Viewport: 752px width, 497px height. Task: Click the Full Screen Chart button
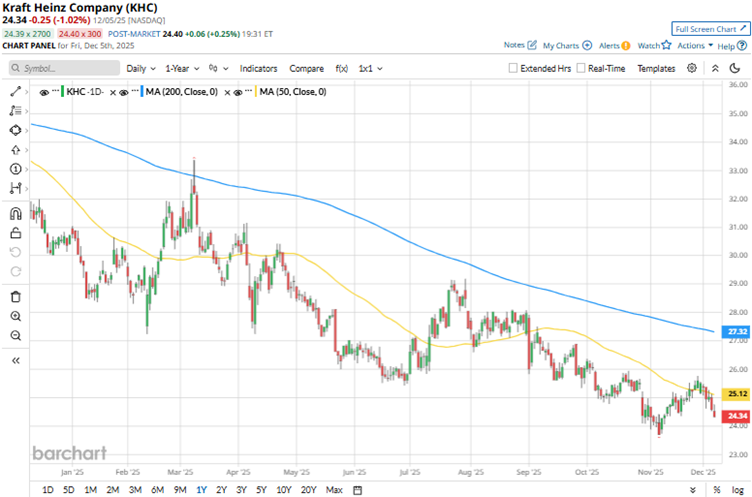pyautogui.click(x=710, y=29)
